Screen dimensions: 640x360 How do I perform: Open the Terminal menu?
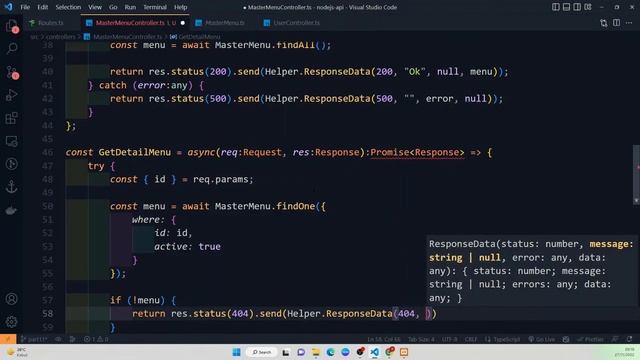(155, 7)
